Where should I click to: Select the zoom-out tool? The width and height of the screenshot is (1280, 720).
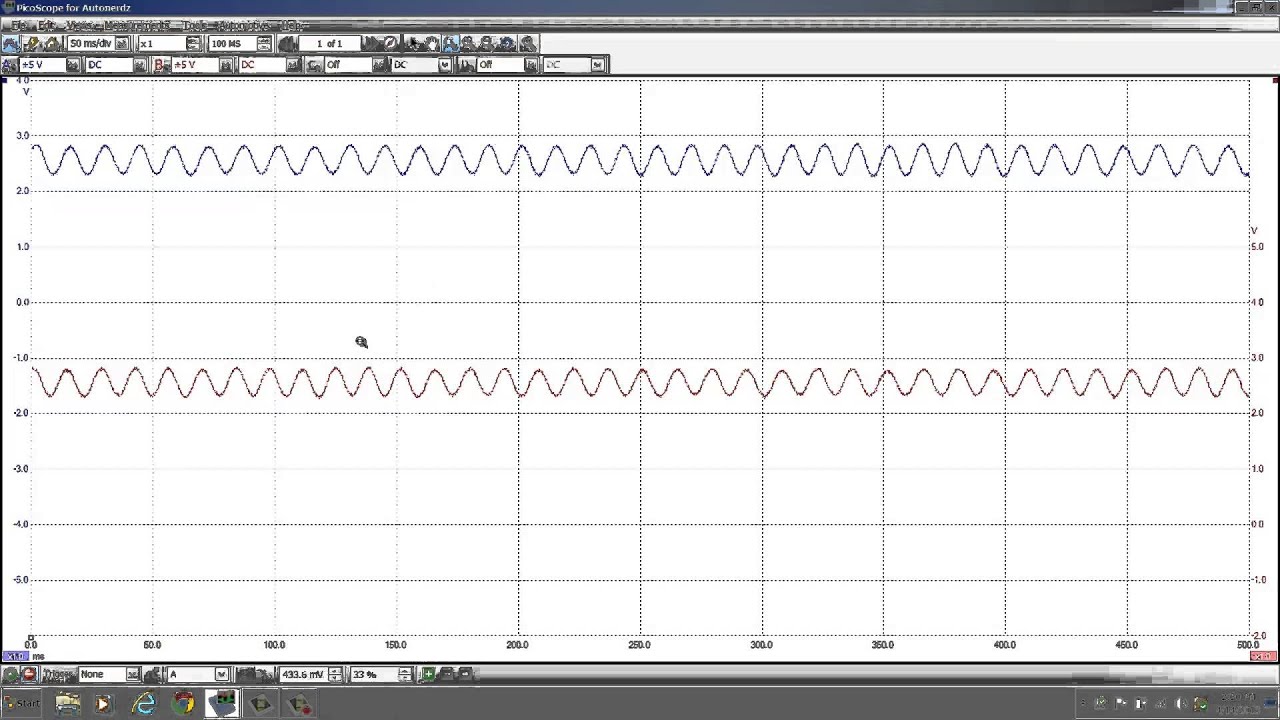coord(486,44)
